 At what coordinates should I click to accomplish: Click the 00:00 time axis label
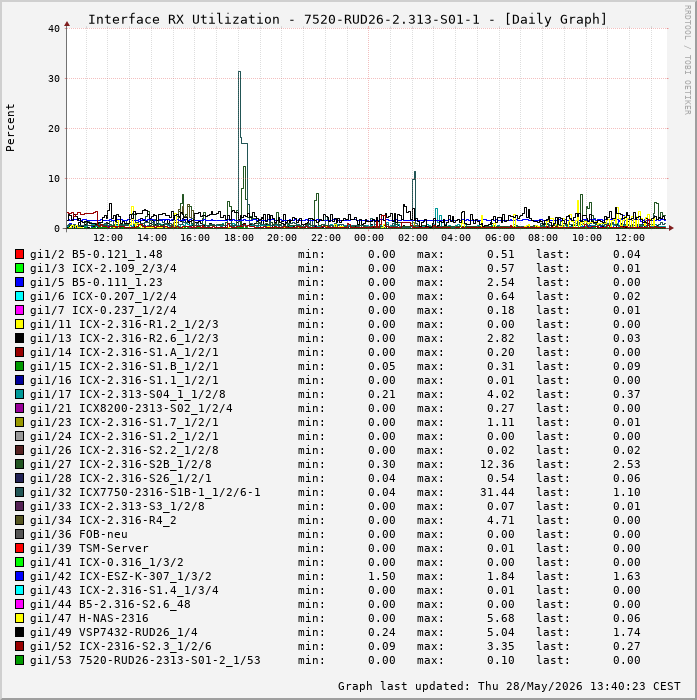[369, 238]
